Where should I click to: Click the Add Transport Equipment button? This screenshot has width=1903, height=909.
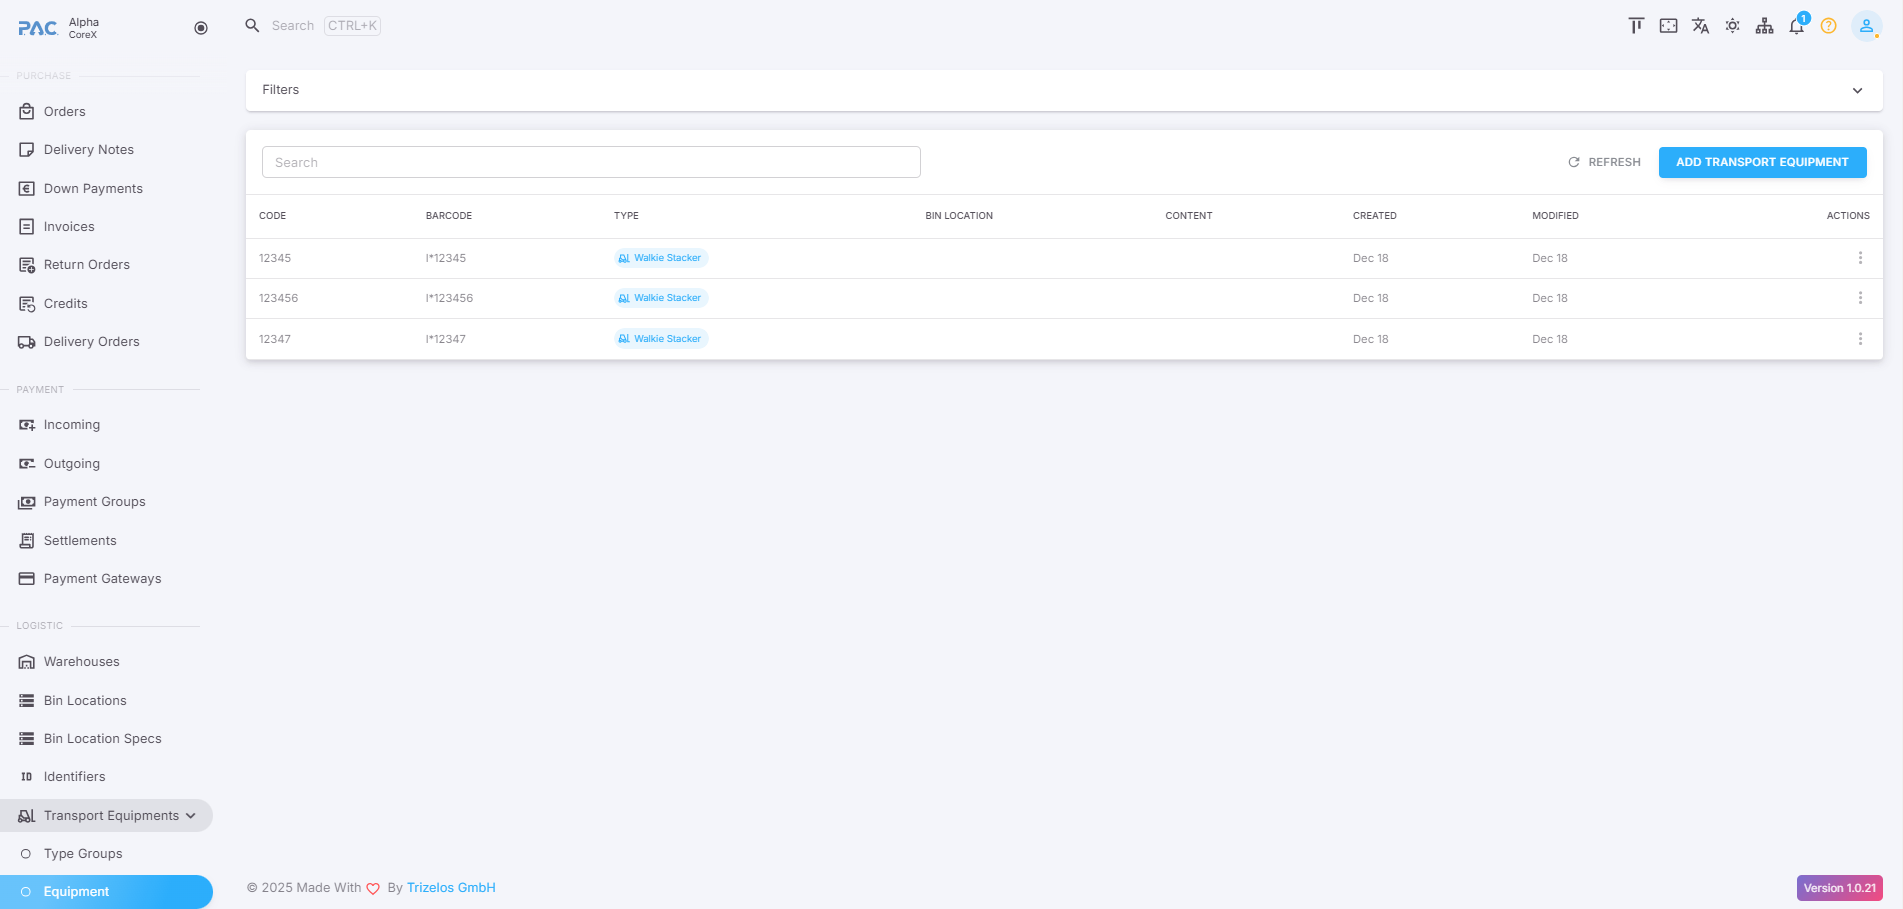coord(1762,162)
